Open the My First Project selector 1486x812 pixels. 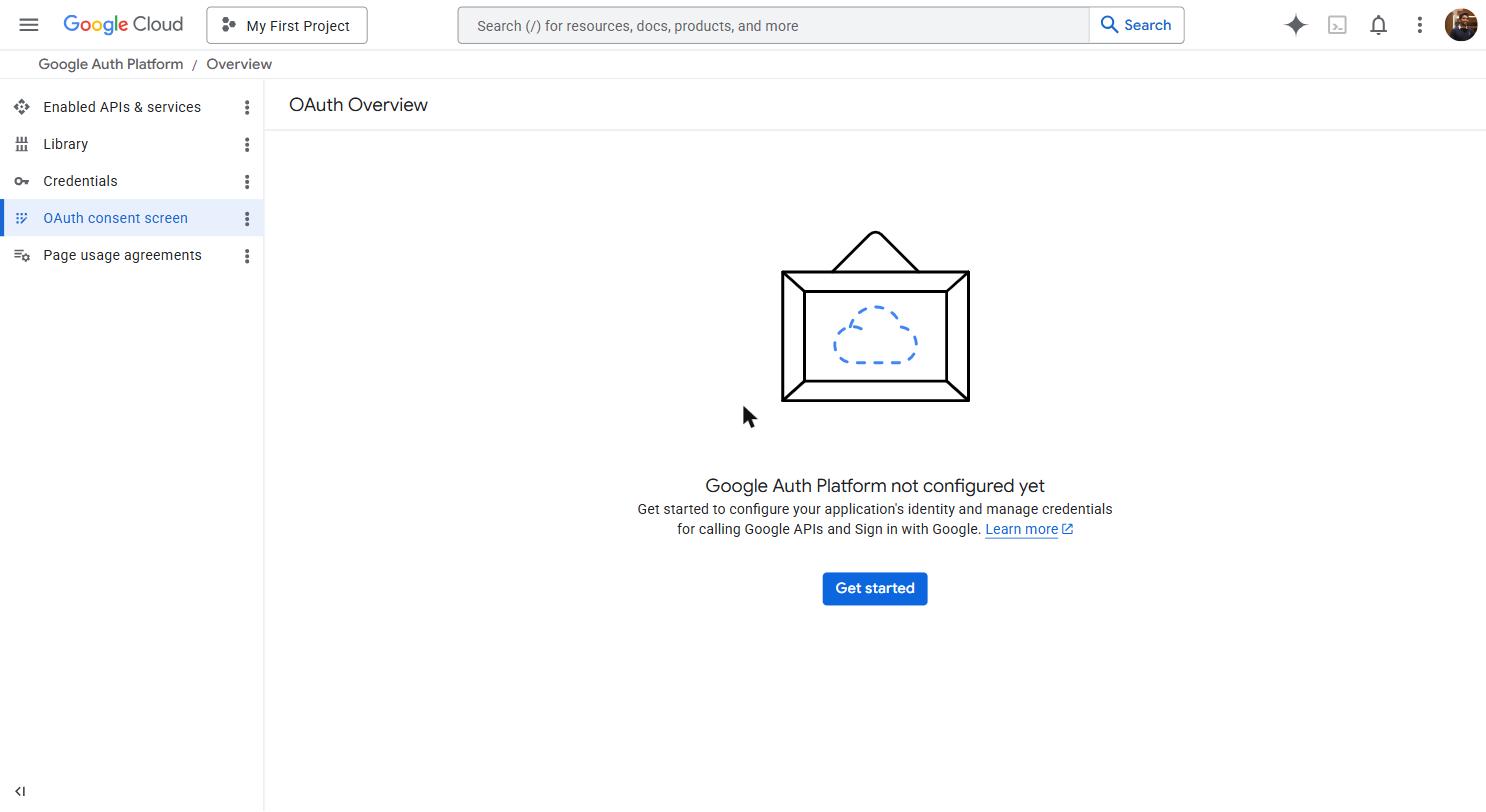[287, 25]
